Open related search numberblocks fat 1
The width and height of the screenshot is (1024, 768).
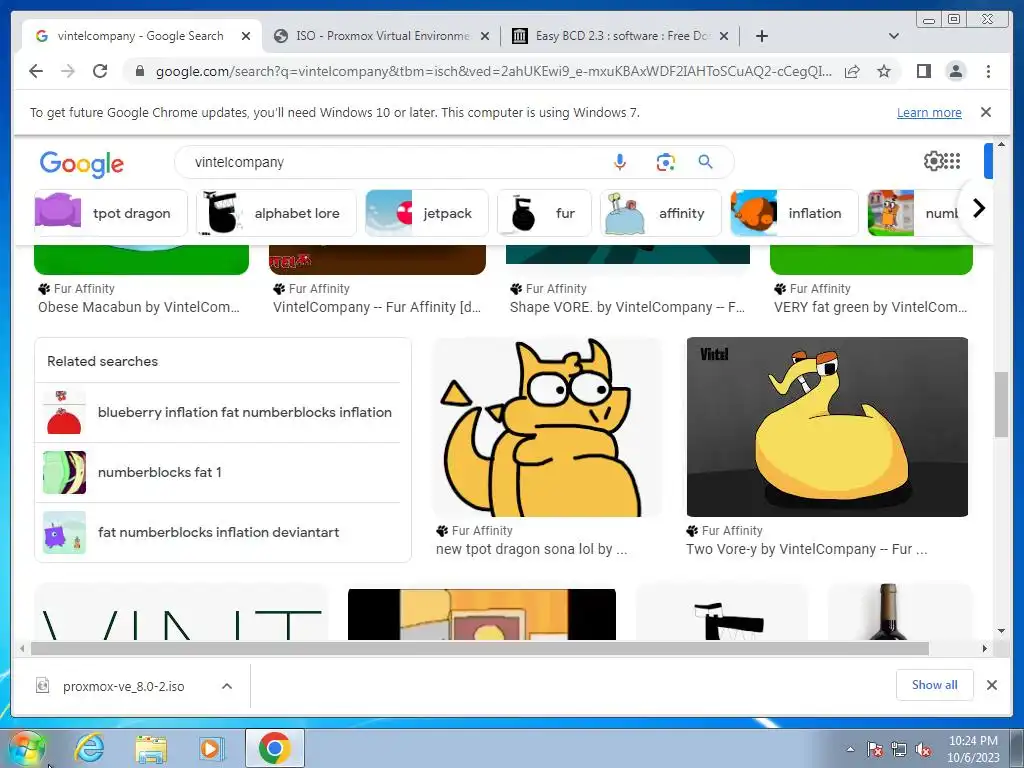(x=217, y=472)
